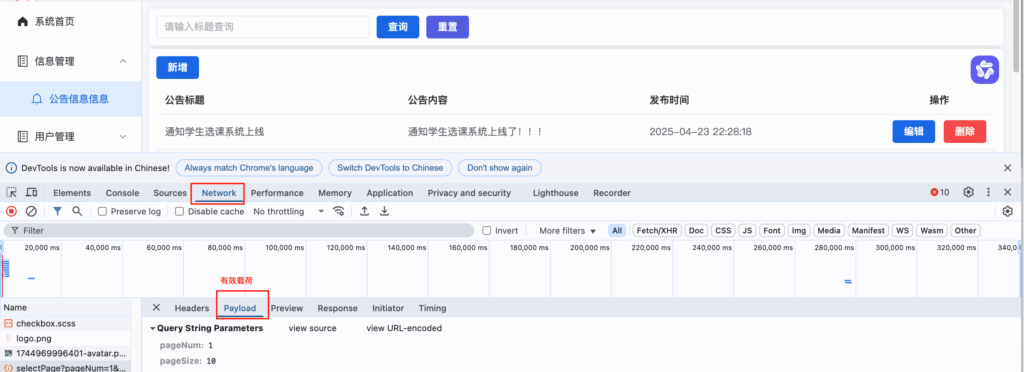Click Switch DevTools to Chinese
The image size is (1024, 372).
(x=390, y=168)
